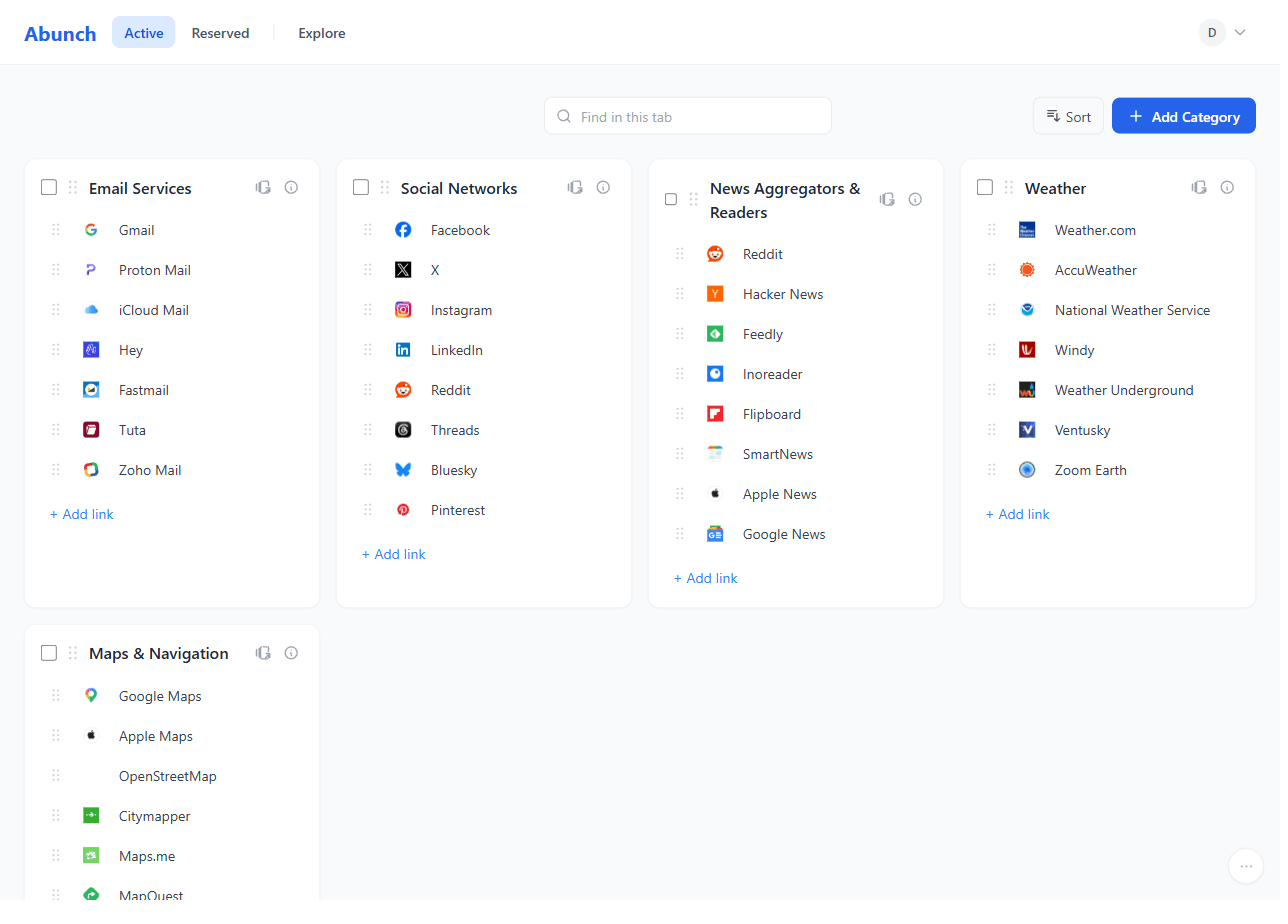Open the Maps.me link
This screenshot has height=924, width=1288.
click(x=147, y=856)
